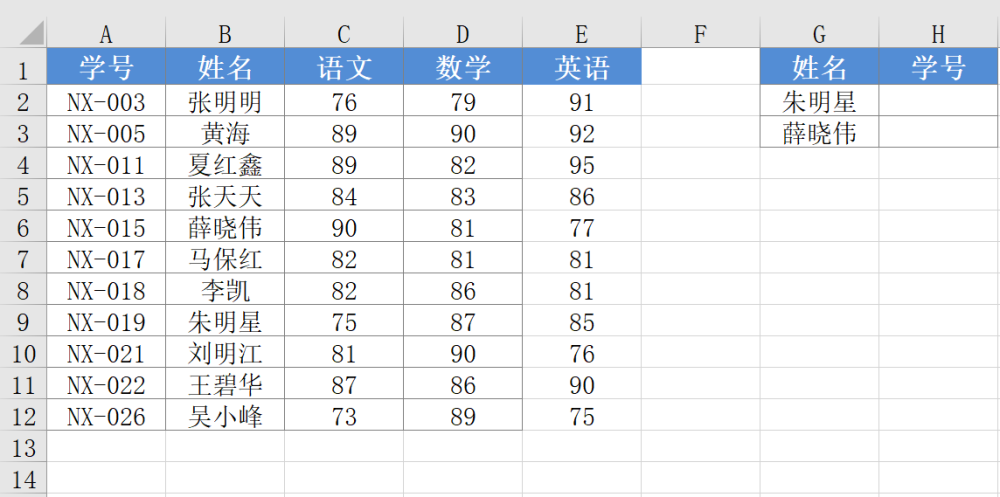Select the cell with 王碧华
Image resolution: width=1000 pixels, height=497 pixels.
tap(225, 385)
